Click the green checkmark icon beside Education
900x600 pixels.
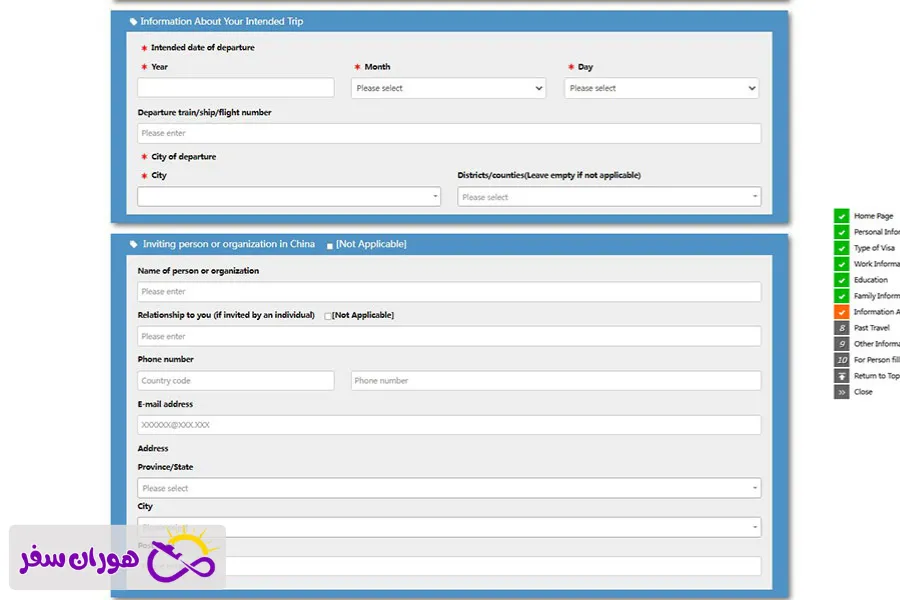[x=841, y=280]
